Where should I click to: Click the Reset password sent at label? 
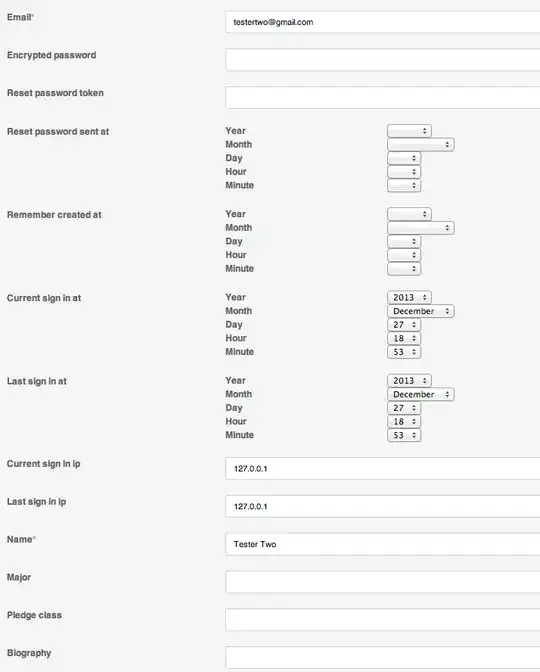point(58,132)
